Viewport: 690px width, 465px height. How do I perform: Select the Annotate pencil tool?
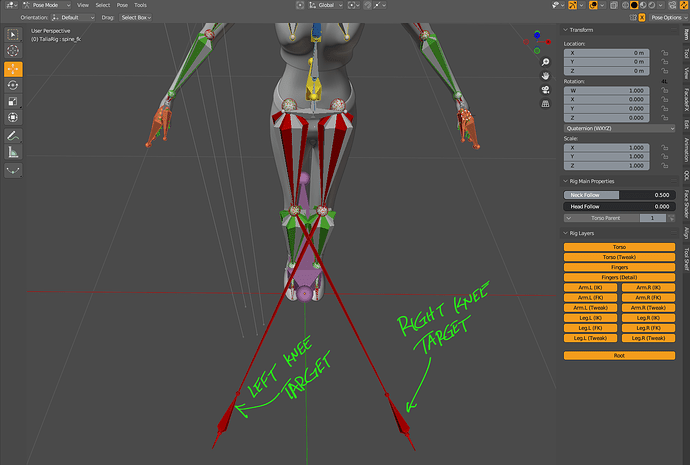pyautogui.click(x=13, y=135)
